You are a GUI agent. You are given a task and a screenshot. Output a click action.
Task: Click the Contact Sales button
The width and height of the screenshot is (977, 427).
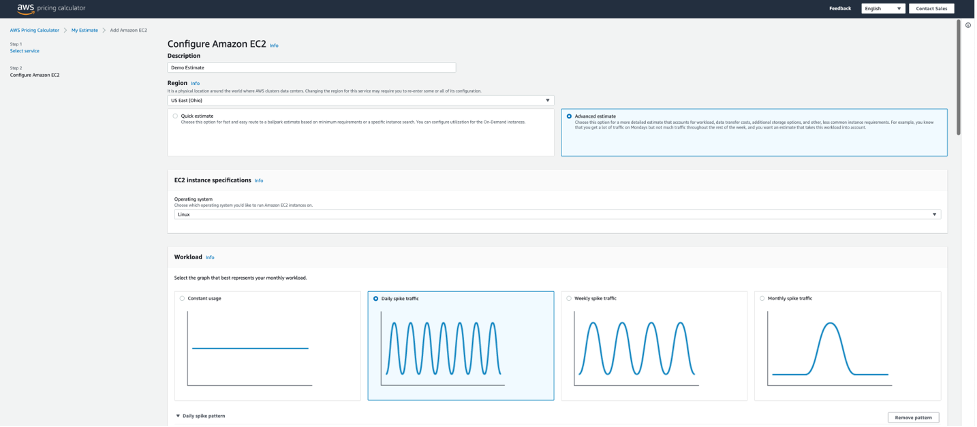pos(932,9)
